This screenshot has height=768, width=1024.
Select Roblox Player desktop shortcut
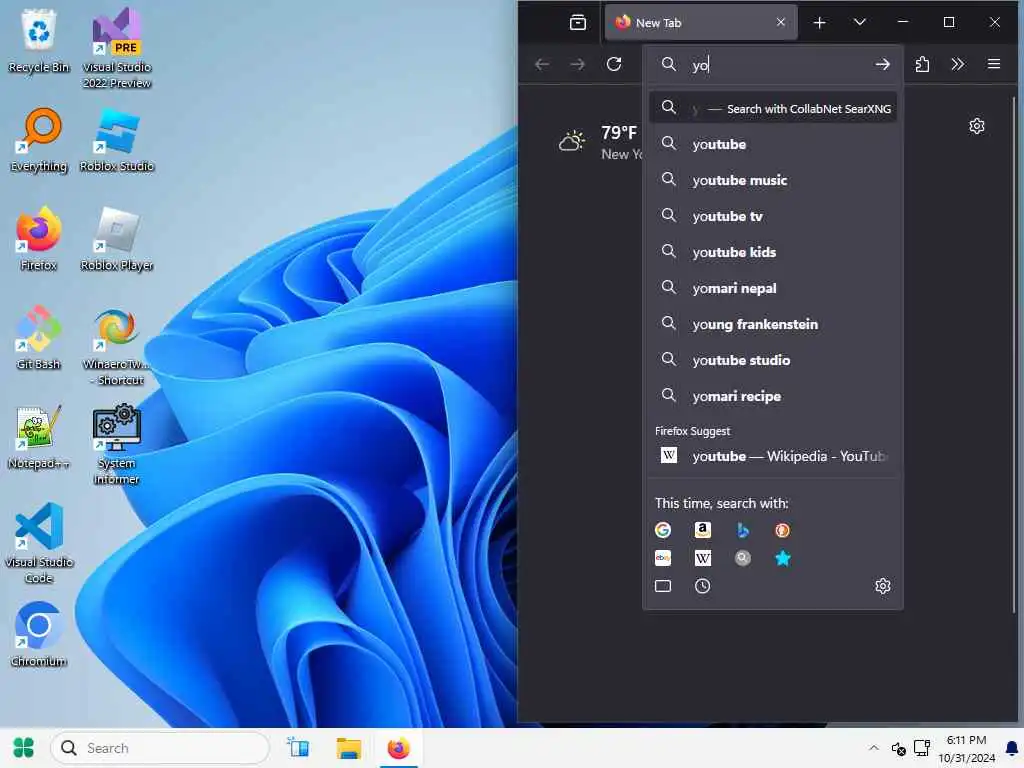point(117,239)
